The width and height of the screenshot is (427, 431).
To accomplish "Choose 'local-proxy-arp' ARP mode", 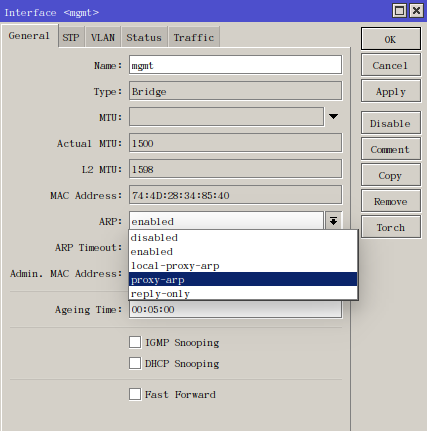I will pos(243,266).
